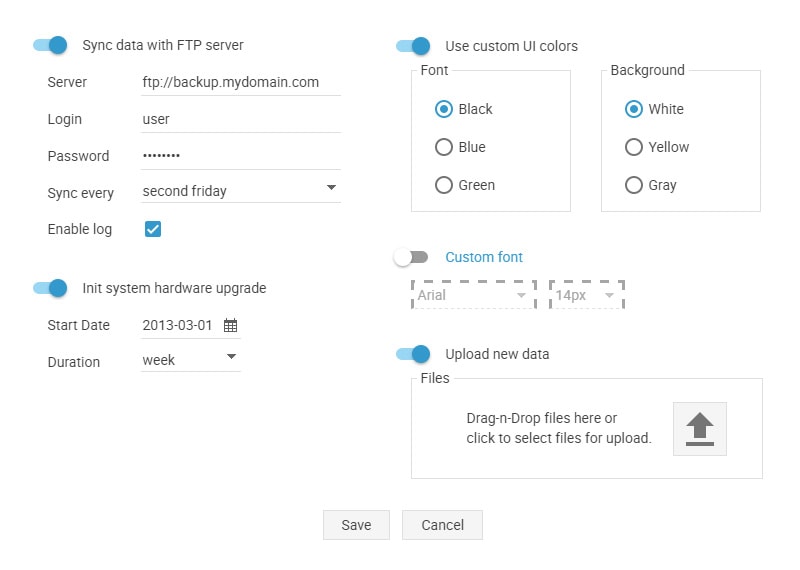The width and height of the screenshot is (800, 570).
Task: Choose Green as the font color
Action: (x=444, y=185)
